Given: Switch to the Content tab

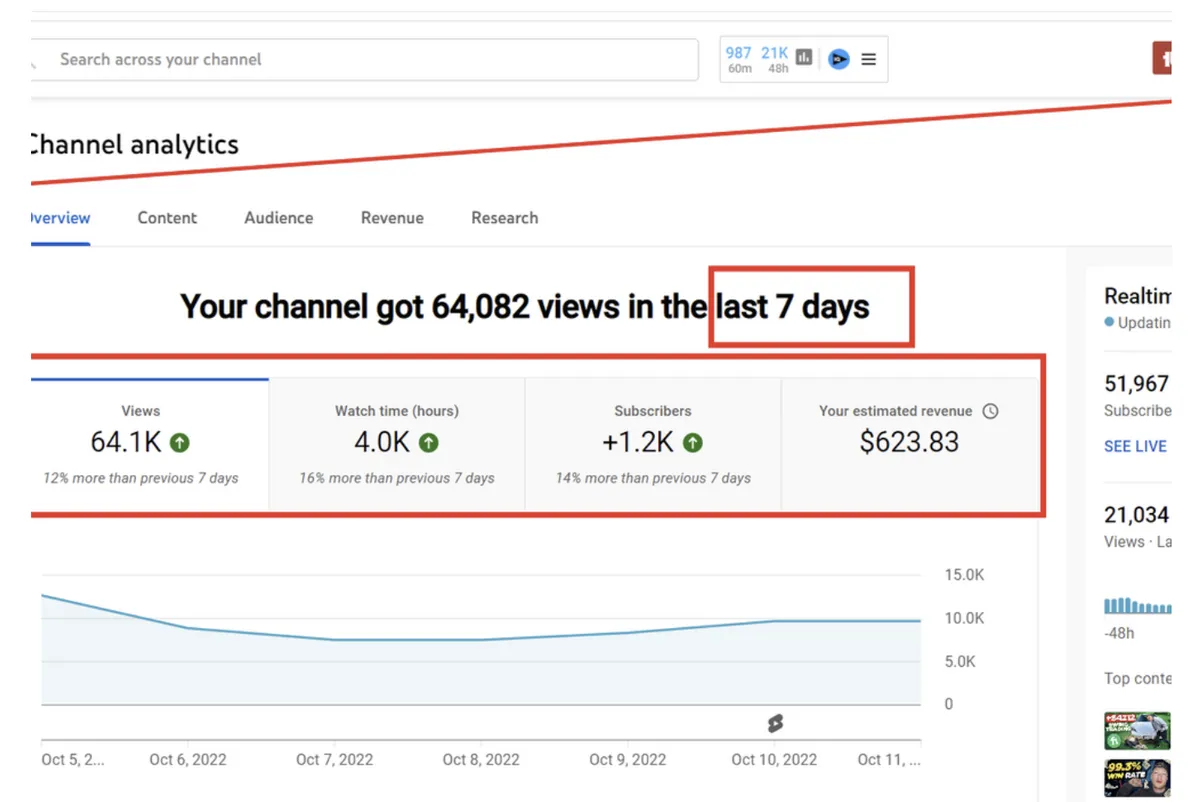Looking at the screenshot, I should (167, 218).
